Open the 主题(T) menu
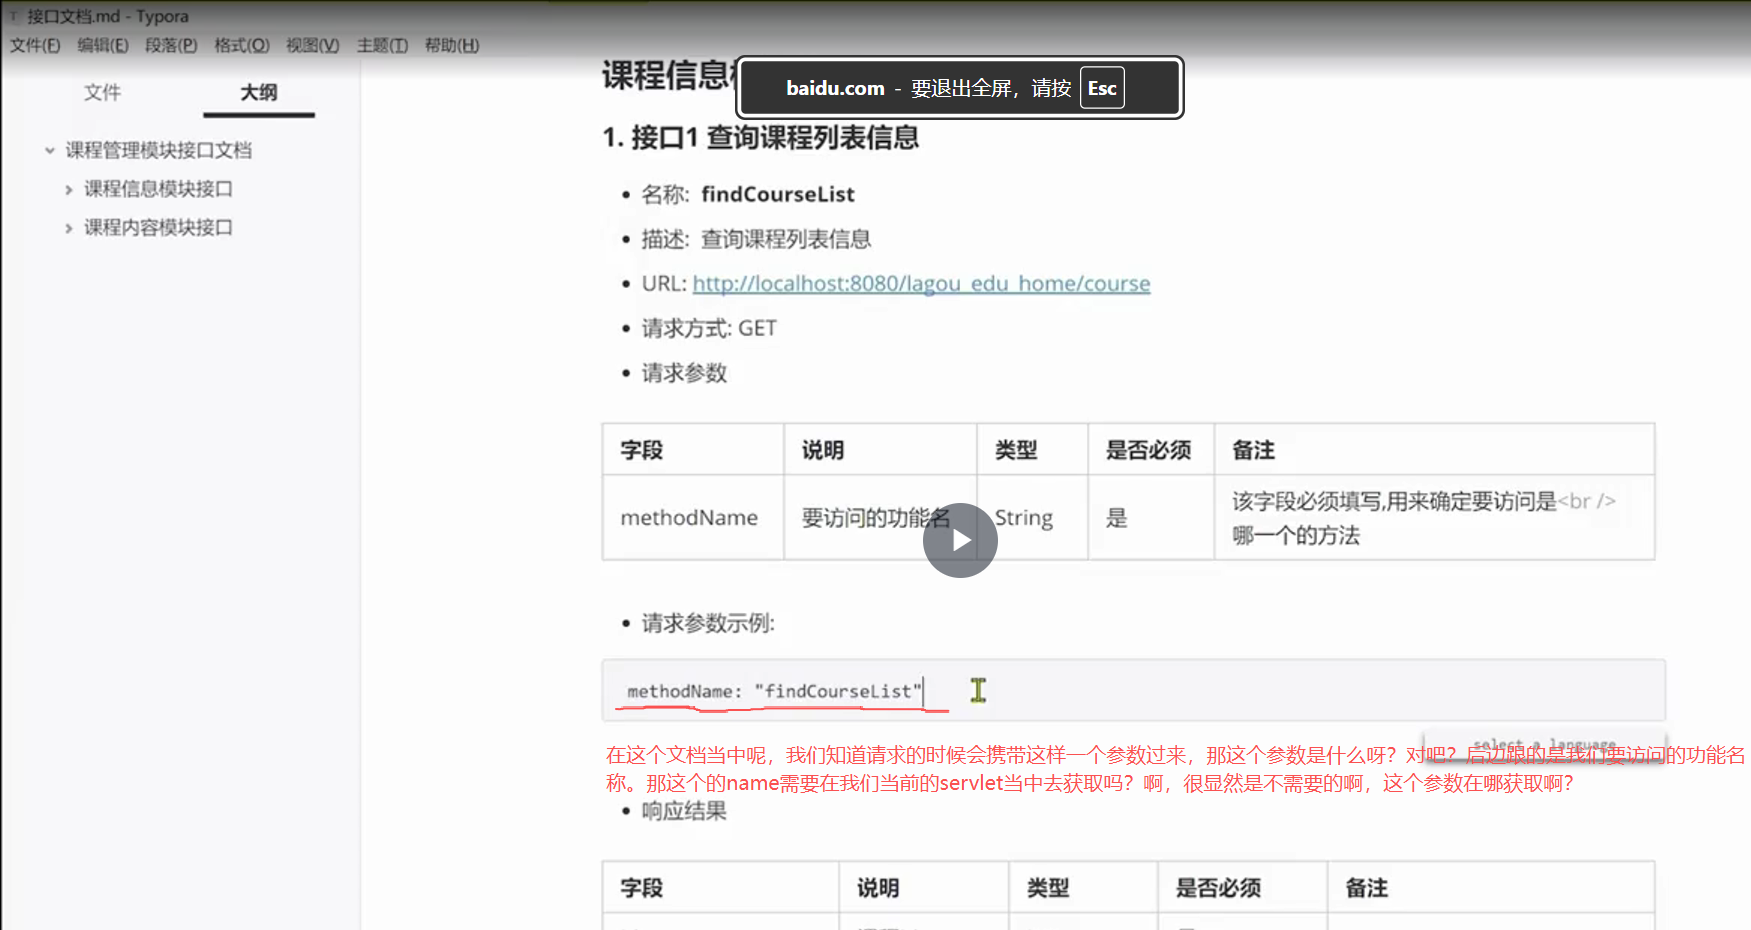 coord(383,45)
